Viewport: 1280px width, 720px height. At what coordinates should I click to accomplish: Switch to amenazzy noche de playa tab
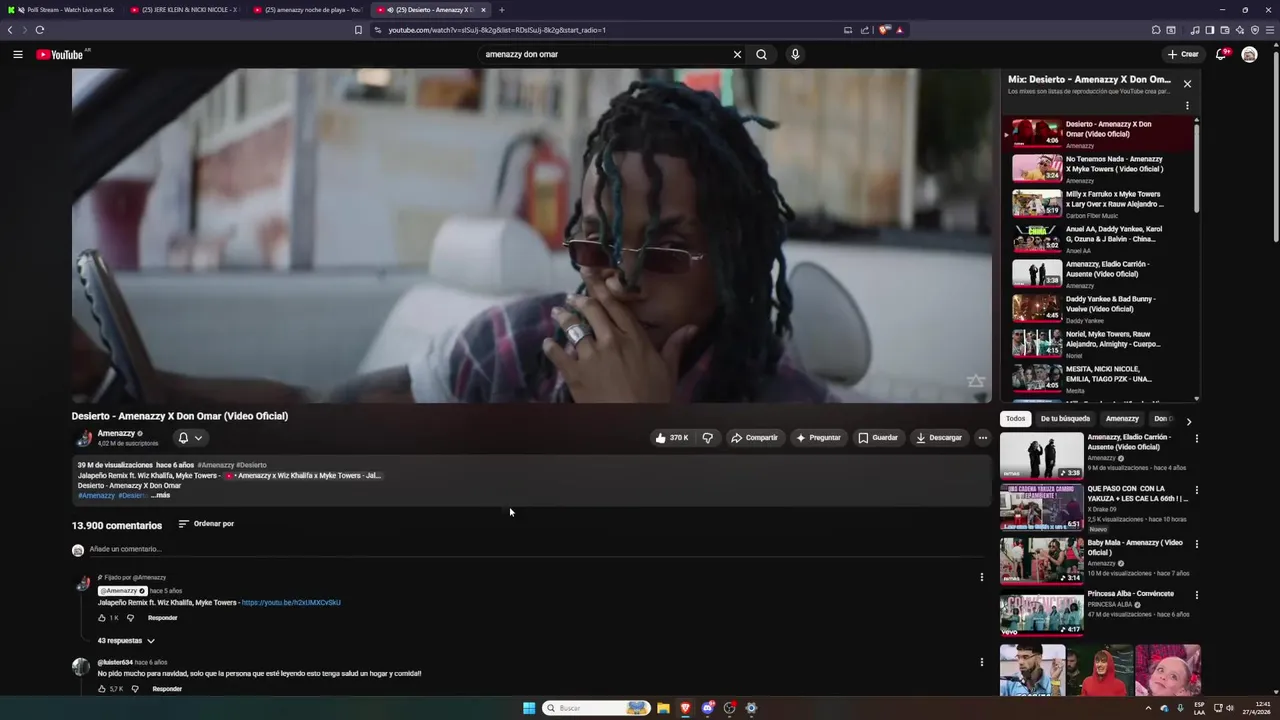pos(308,10)
